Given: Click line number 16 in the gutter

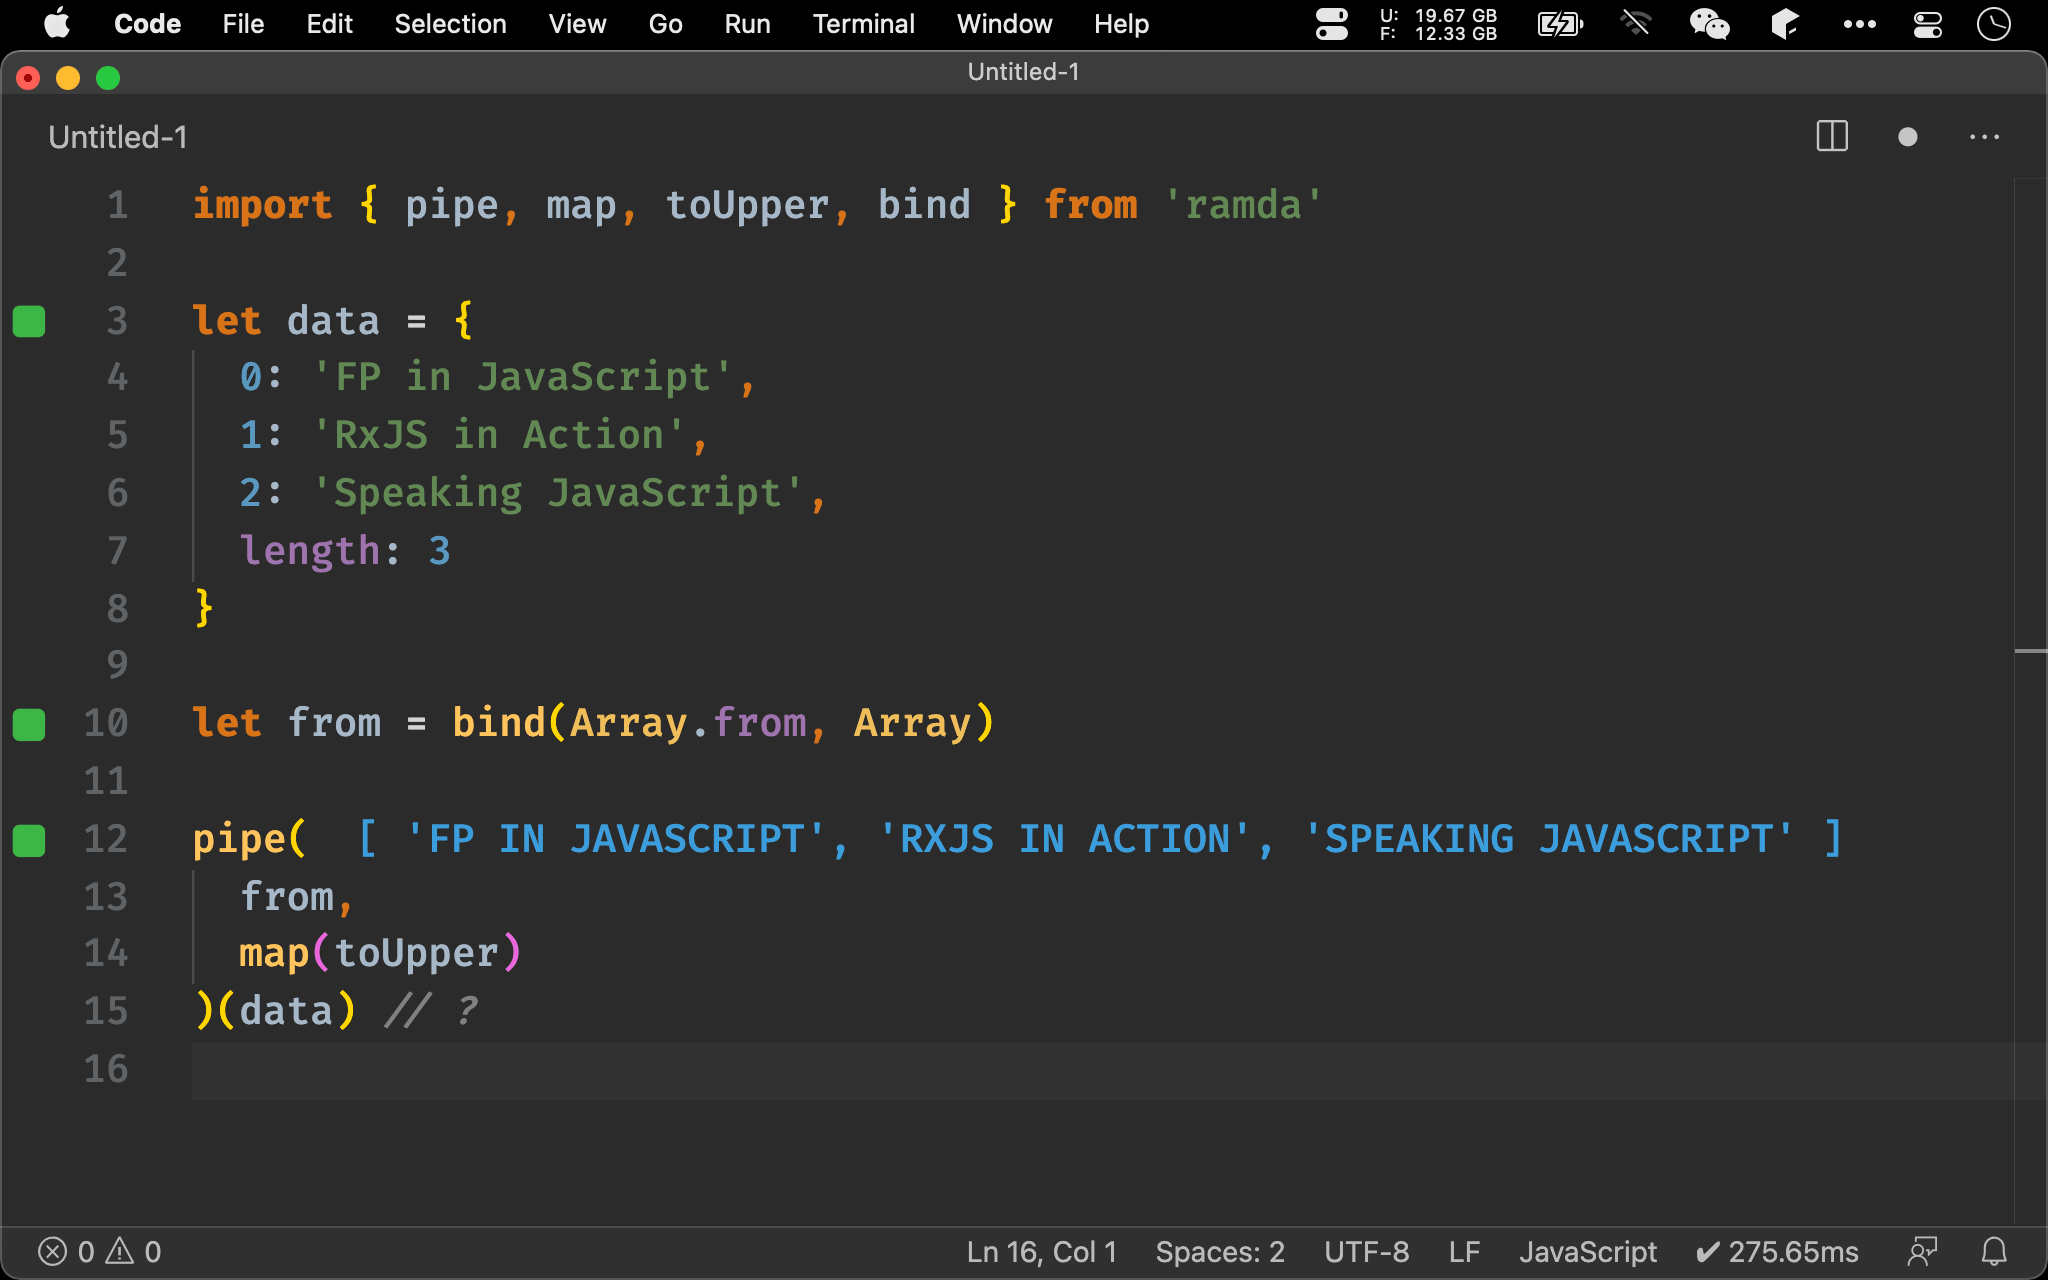Looking at the screenshot, I should point(106,1069).
